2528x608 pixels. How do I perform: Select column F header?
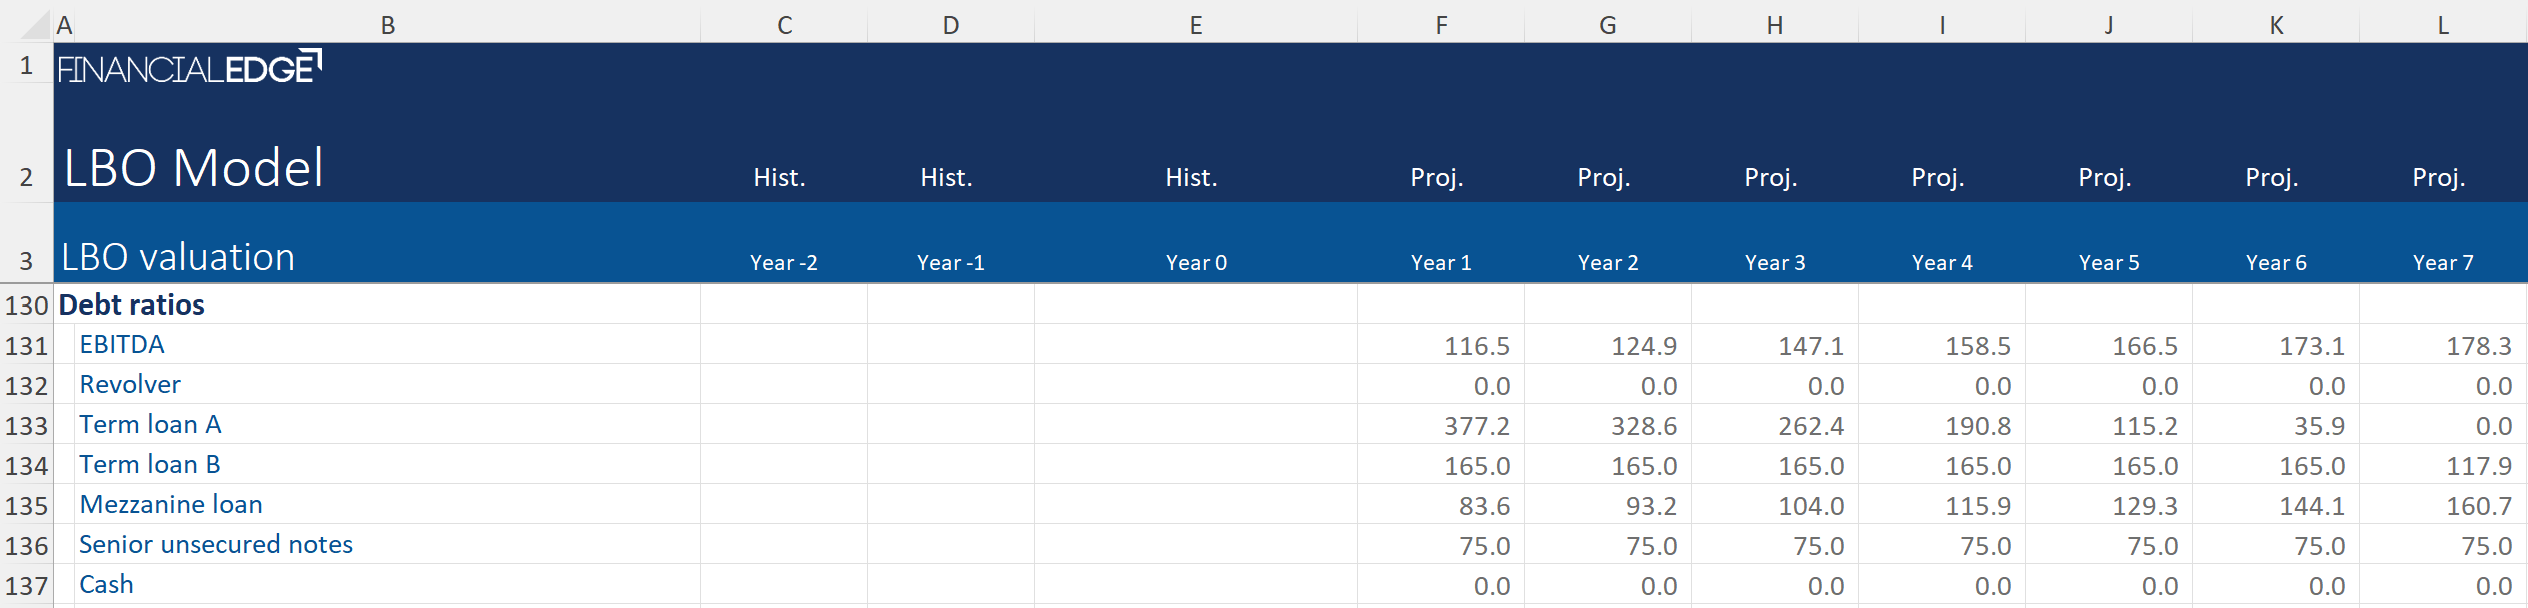point(1441,25)
